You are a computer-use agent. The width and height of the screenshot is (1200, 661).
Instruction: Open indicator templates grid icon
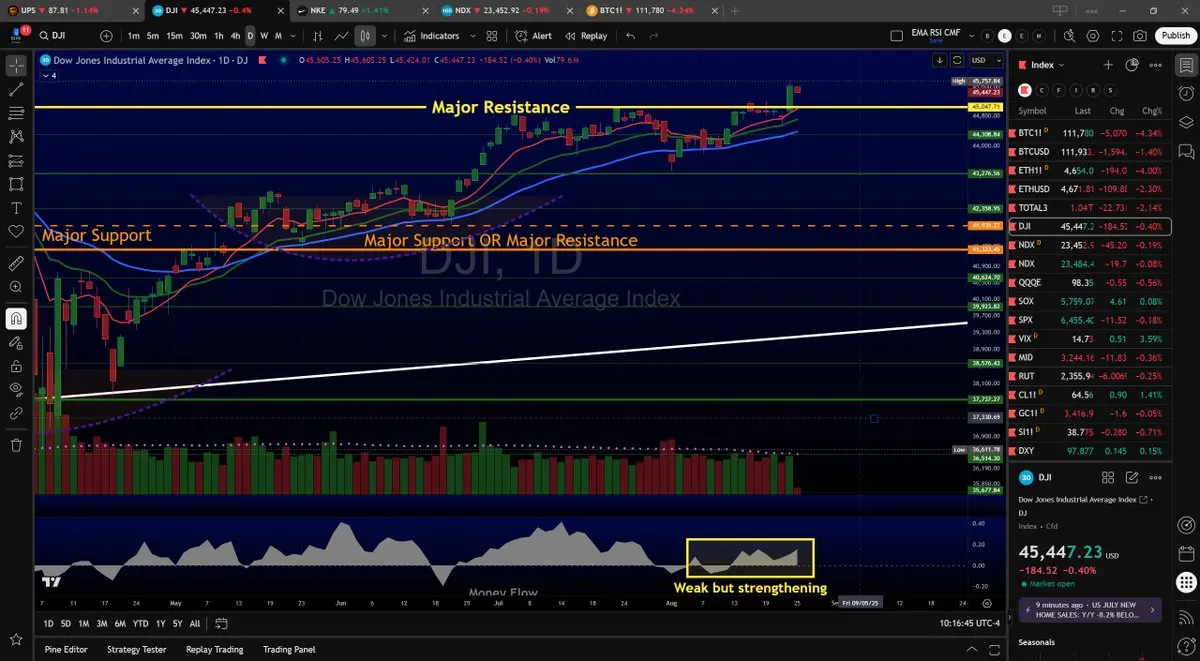[x=492, y=35]
